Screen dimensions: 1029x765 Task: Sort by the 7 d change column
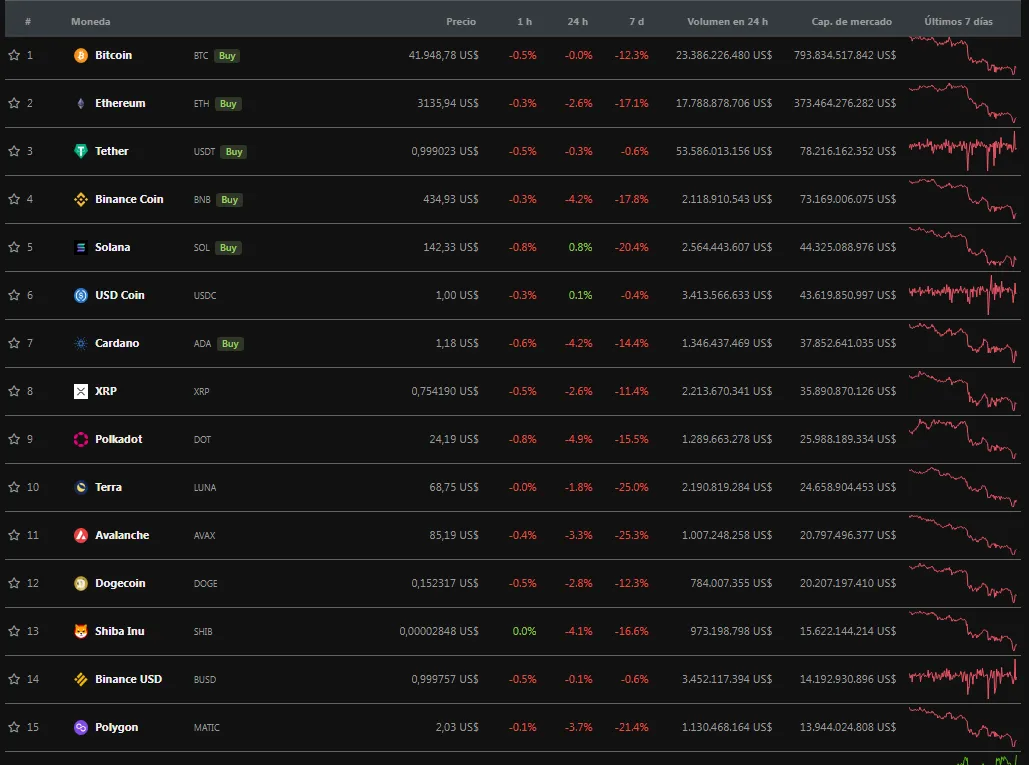tap(637, 22)
